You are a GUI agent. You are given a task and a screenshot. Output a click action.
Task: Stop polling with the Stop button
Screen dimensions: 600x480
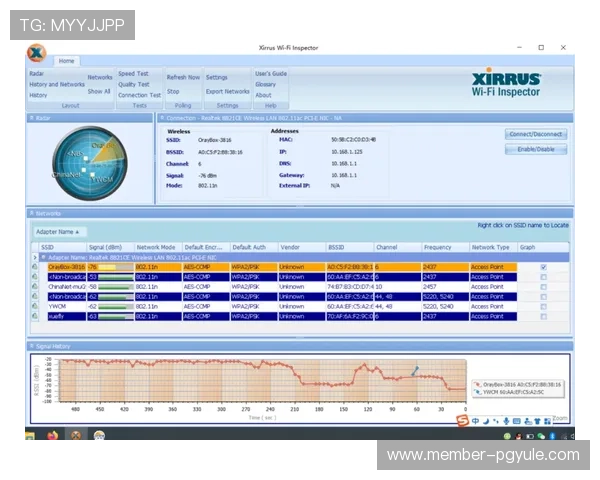pyautogui.click(x=173, y=91)
